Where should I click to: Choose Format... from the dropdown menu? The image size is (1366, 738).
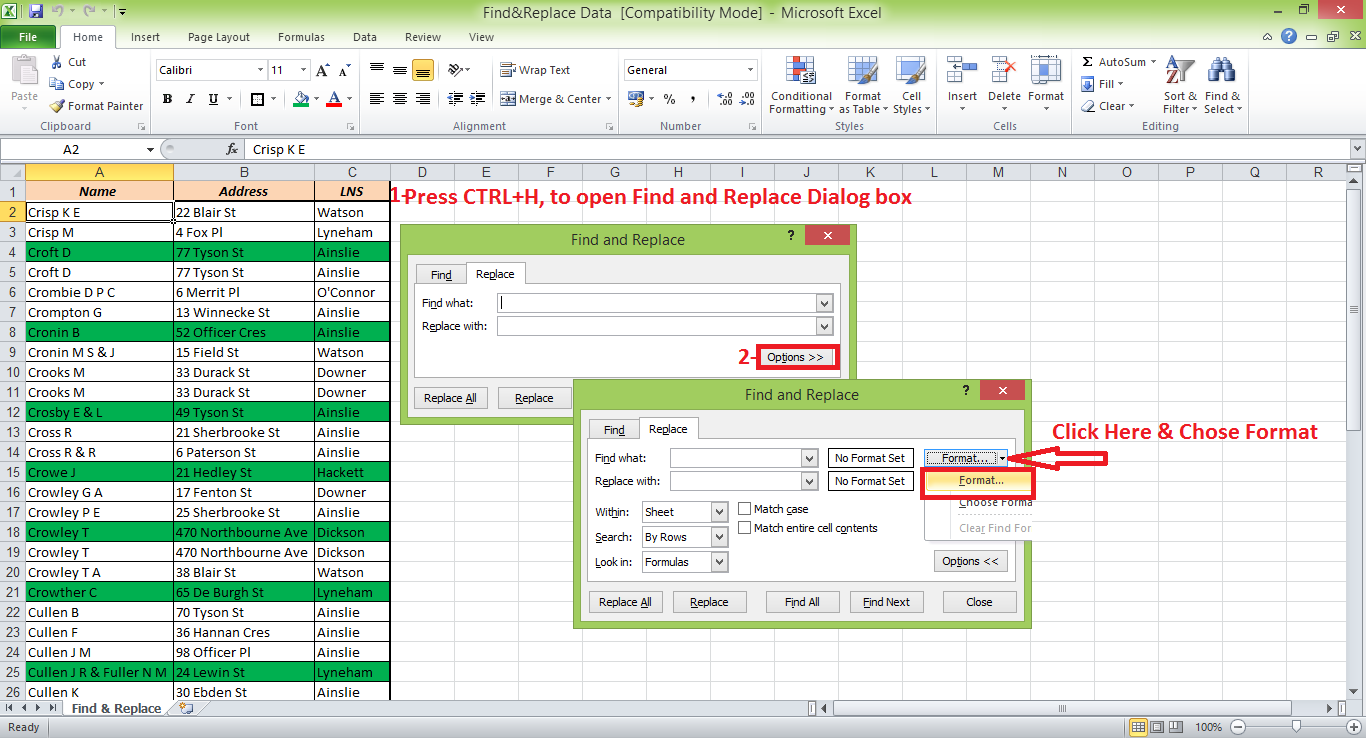click(980, 480)
